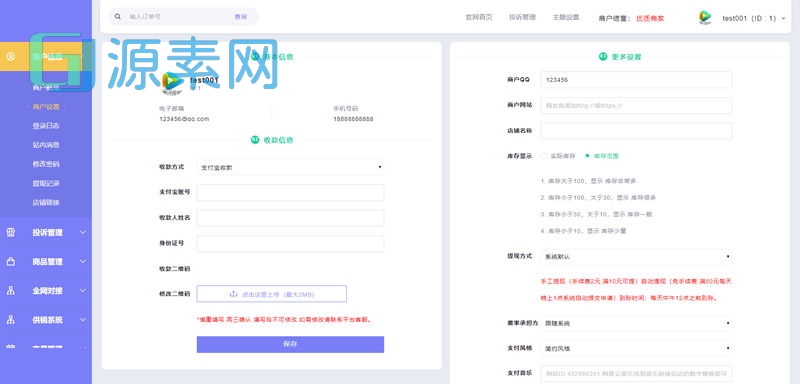Image resolution: width=800 pixels, height=384 pixels.
Task: Open 主题设置 in the top navigation
Action: [x=565, y=17]
